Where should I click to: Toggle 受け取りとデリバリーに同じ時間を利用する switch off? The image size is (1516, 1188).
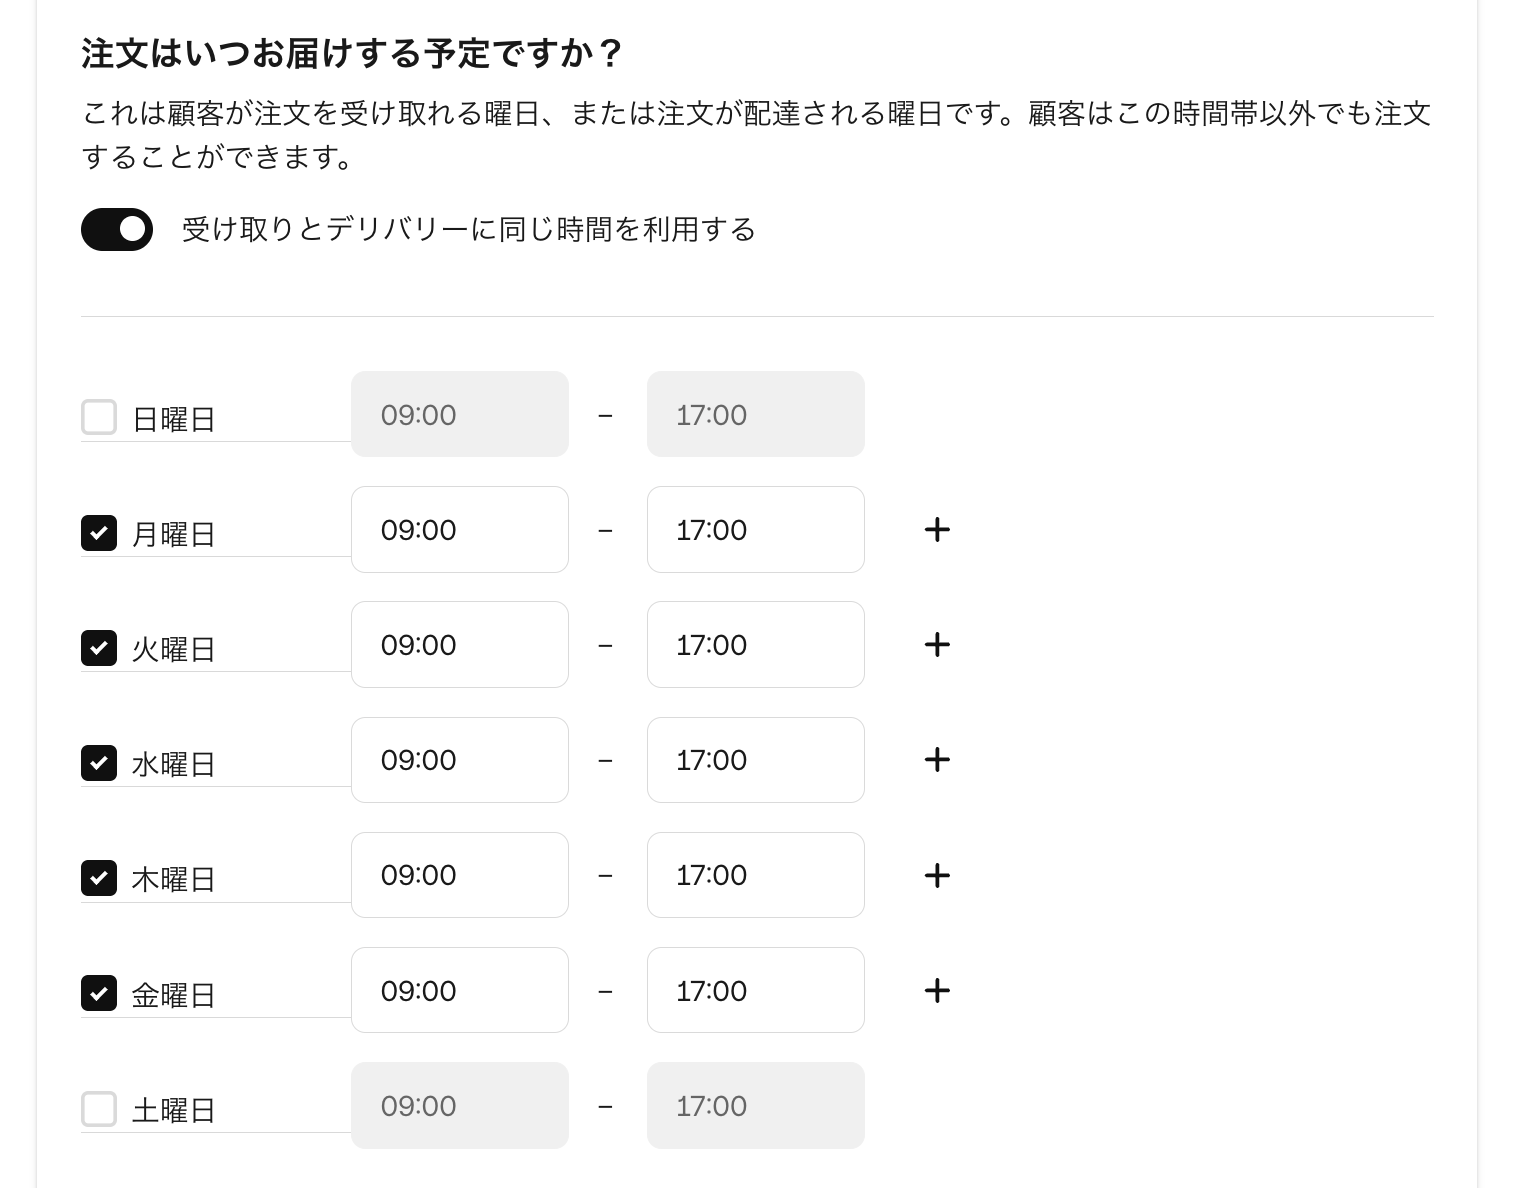click(116, 229)
